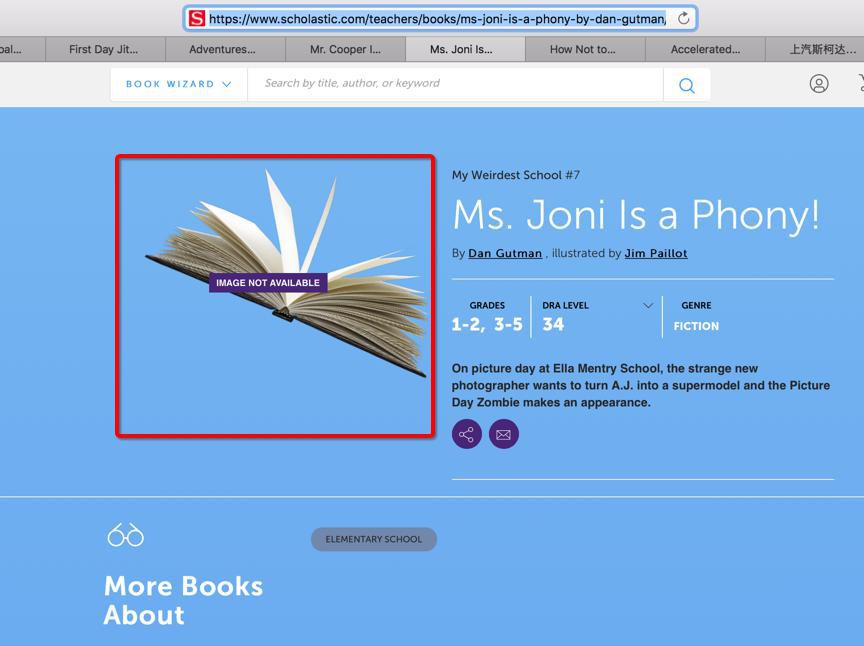
Task: Click the book cover placeholder image
Action: (276, 297)
